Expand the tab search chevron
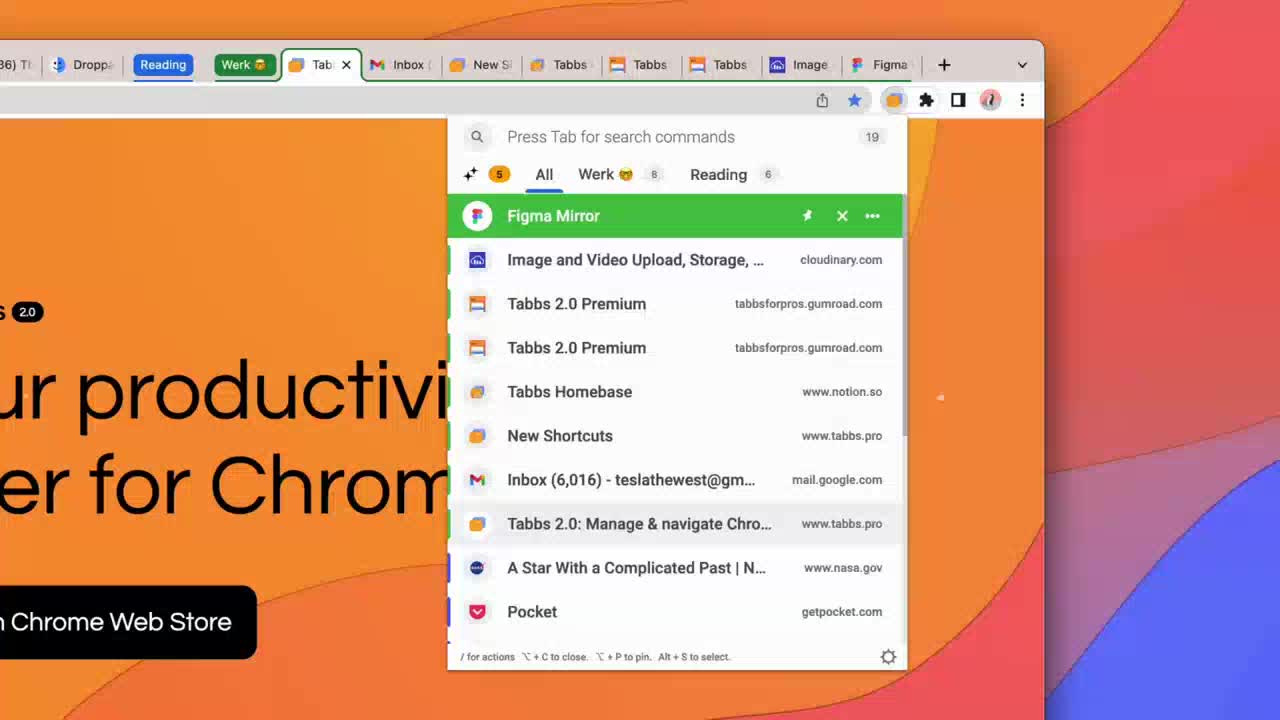 (x=1022, y=65)
